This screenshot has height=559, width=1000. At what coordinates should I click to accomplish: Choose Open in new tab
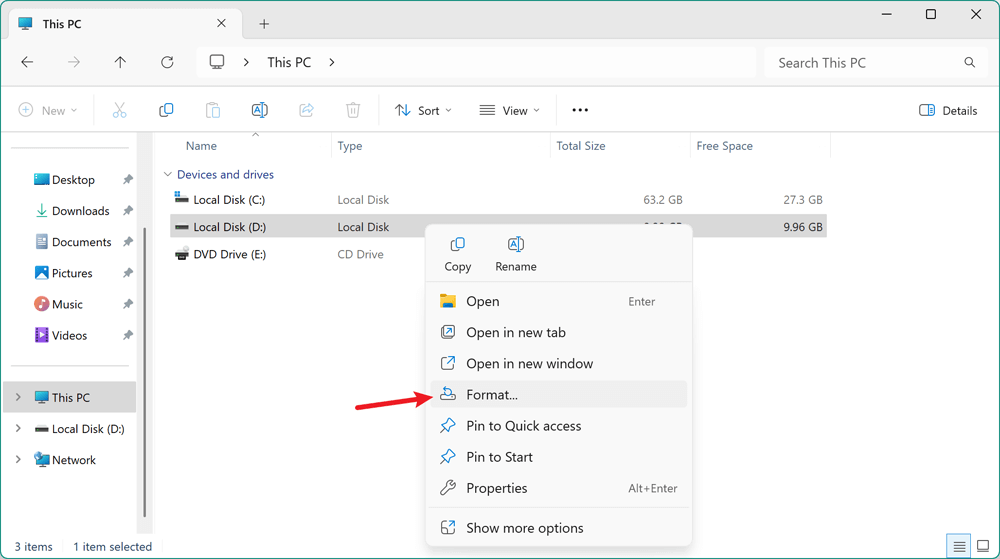click(559, 333)
